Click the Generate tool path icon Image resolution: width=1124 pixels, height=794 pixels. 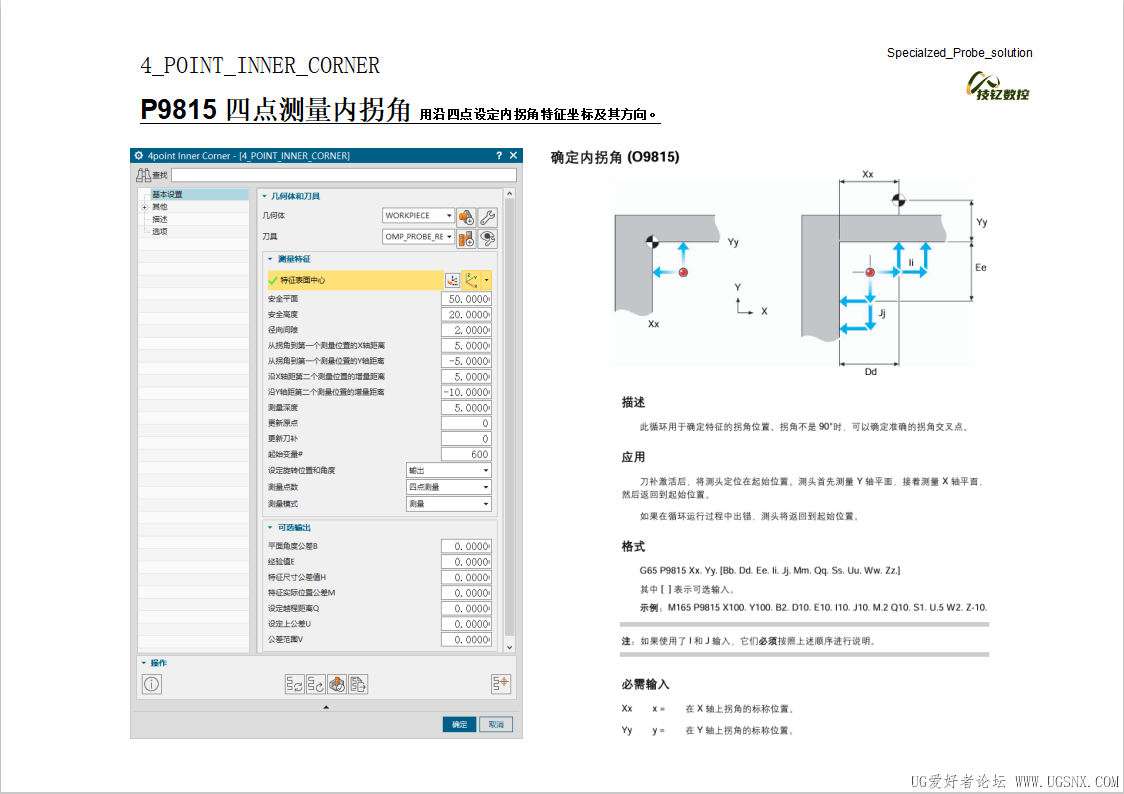pos(295,685)
